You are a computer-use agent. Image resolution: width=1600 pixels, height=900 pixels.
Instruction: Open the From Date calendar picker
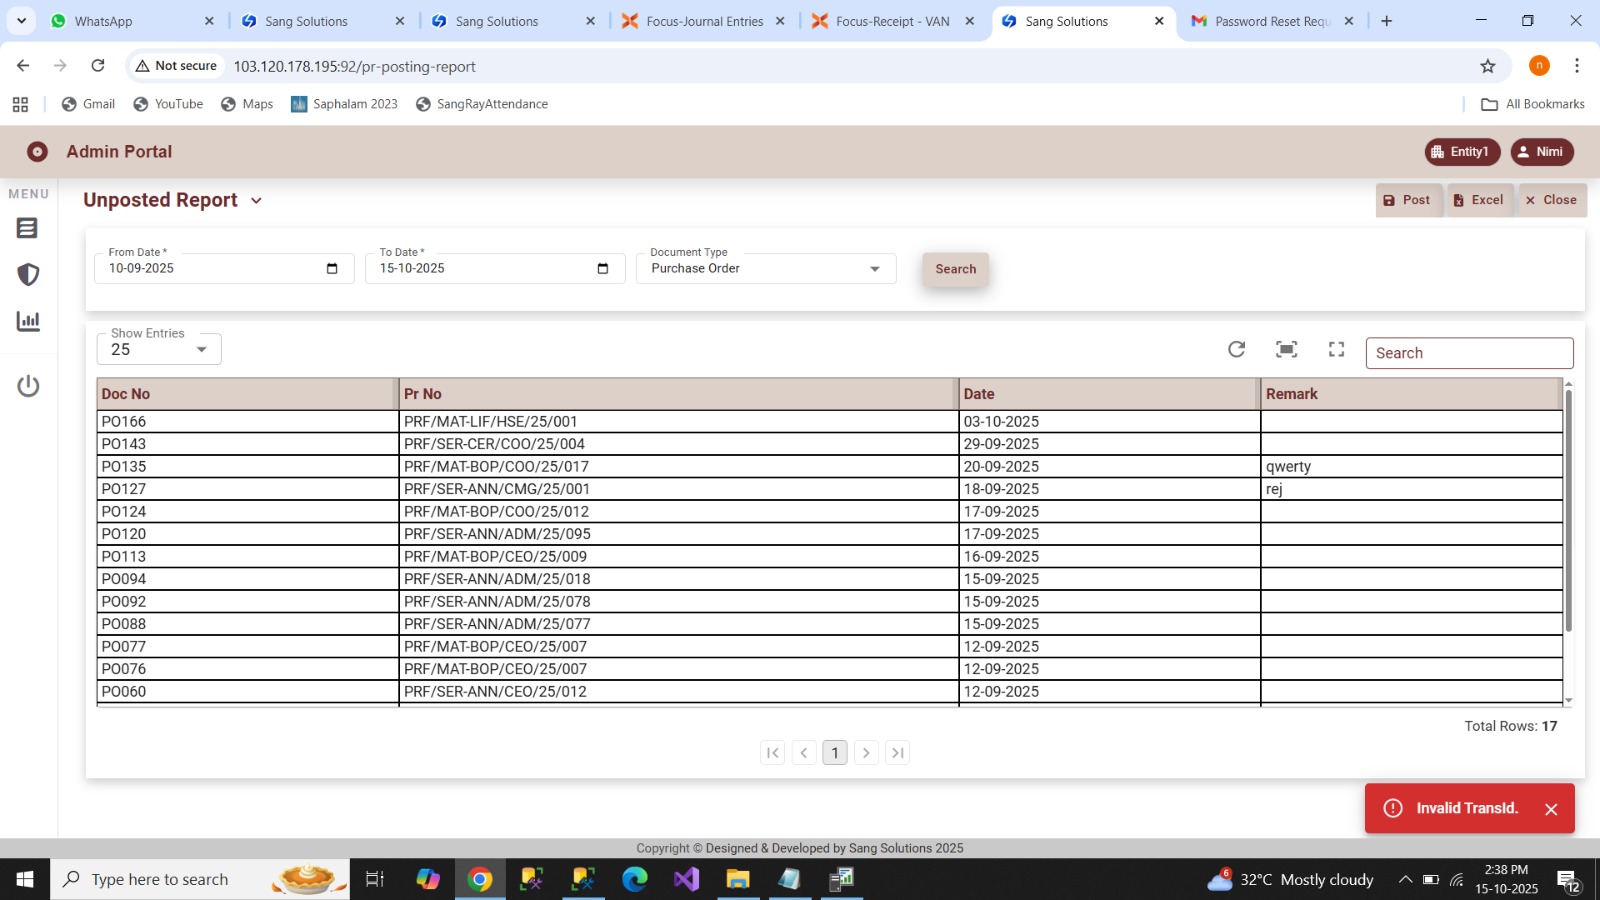[332, 269]
